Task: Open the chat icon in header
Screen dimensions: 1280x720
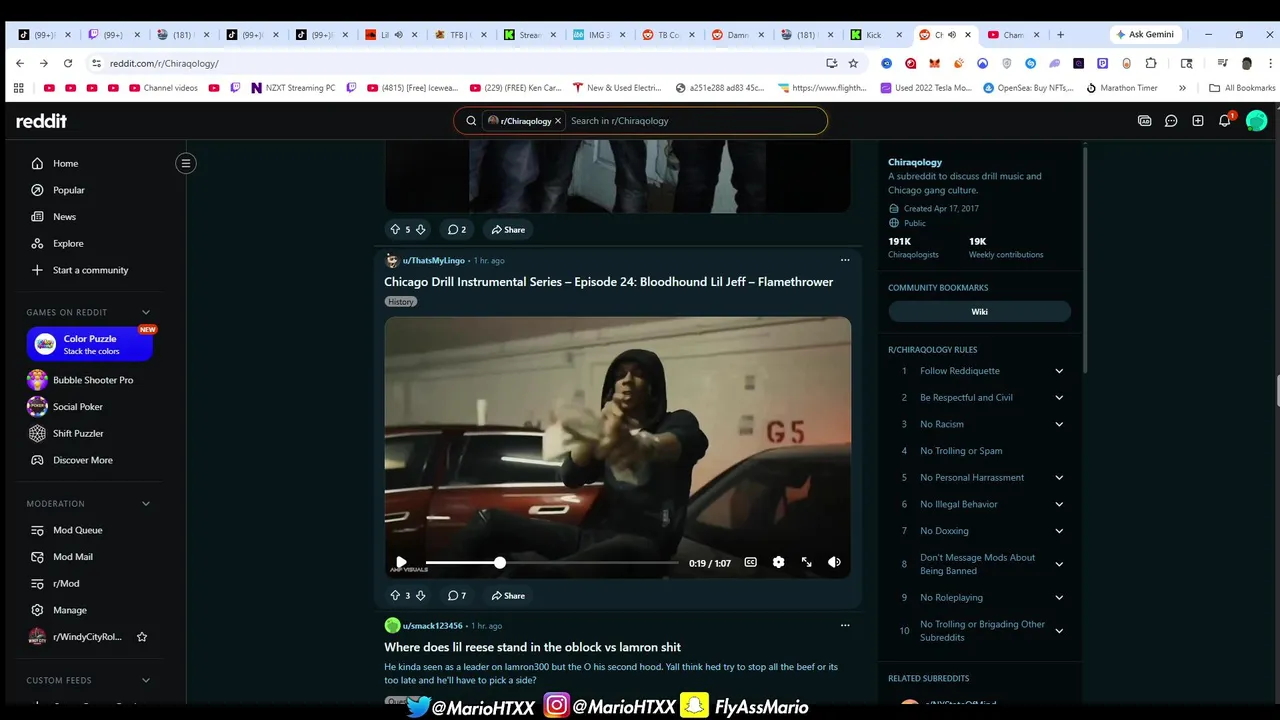Action: (x=1171, y=121)
